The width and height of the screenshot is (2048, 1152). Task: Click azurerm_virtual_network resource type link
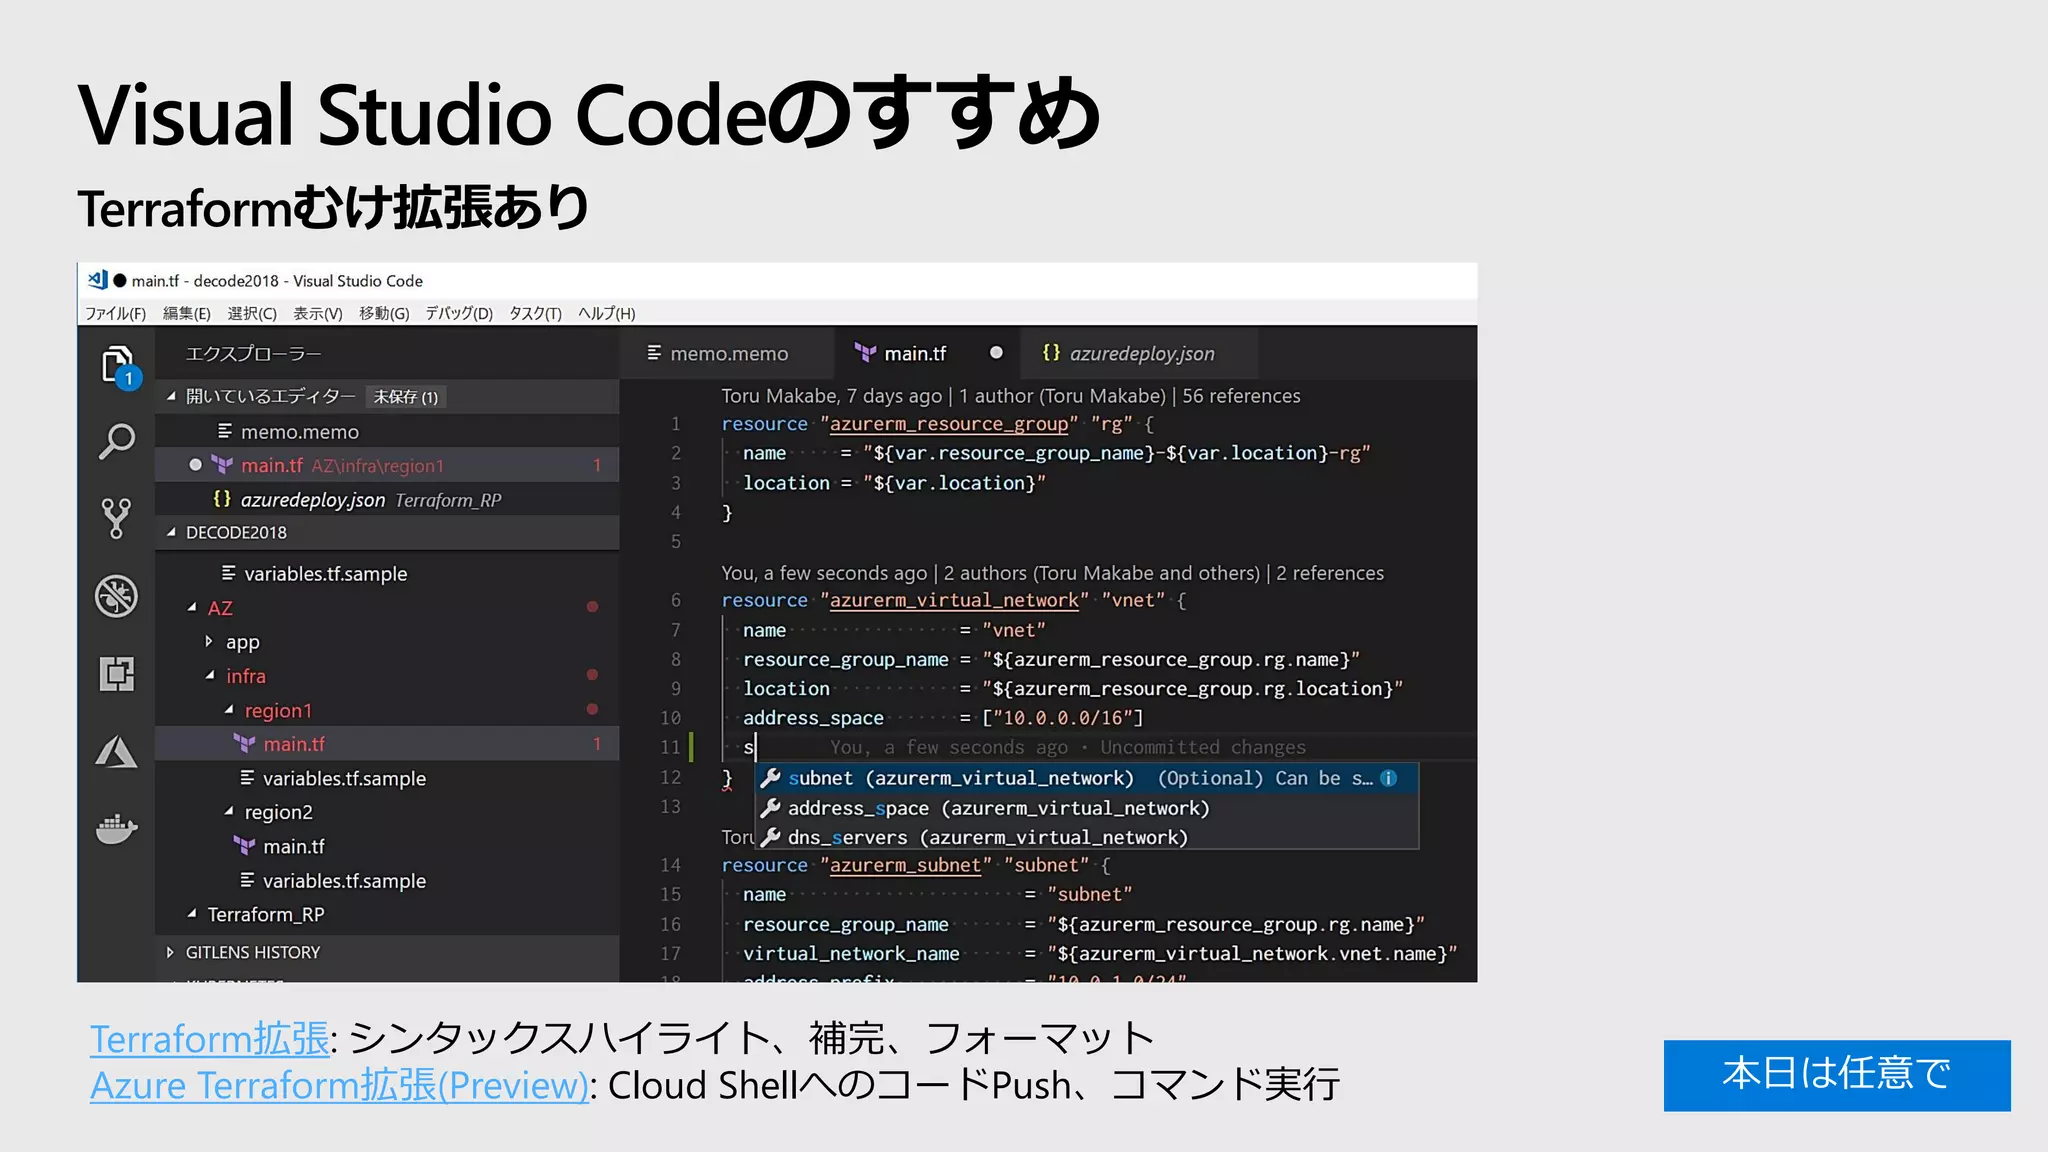954,600
